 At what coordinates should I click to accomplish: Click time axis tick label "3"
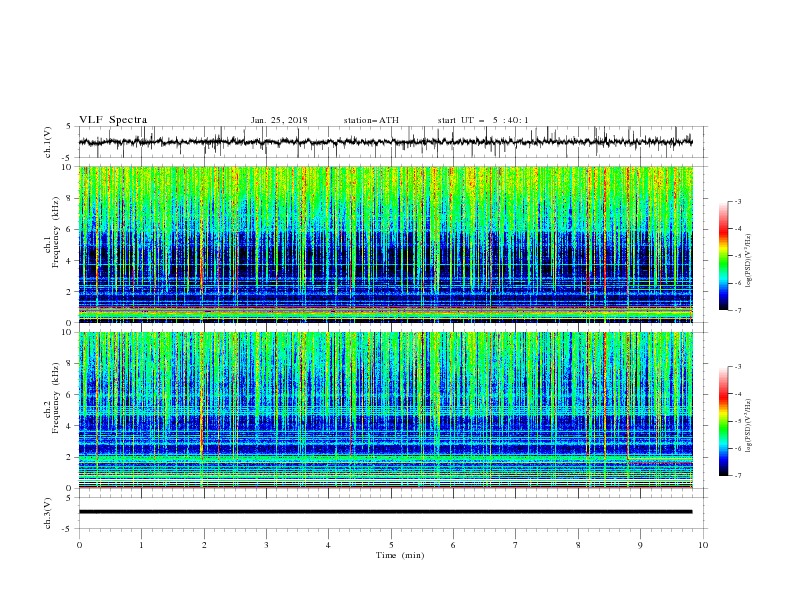pos(267,545)
